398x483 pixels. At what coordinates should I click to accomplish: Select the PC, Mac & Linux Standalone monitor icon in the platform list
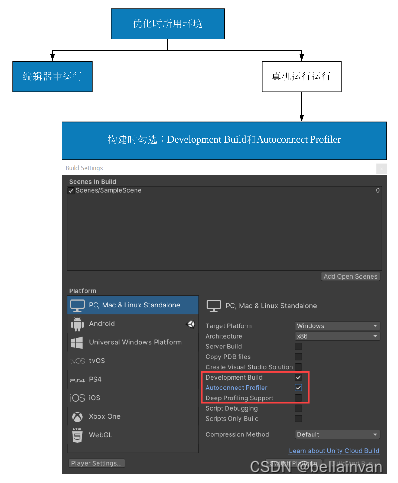(77, 305)
